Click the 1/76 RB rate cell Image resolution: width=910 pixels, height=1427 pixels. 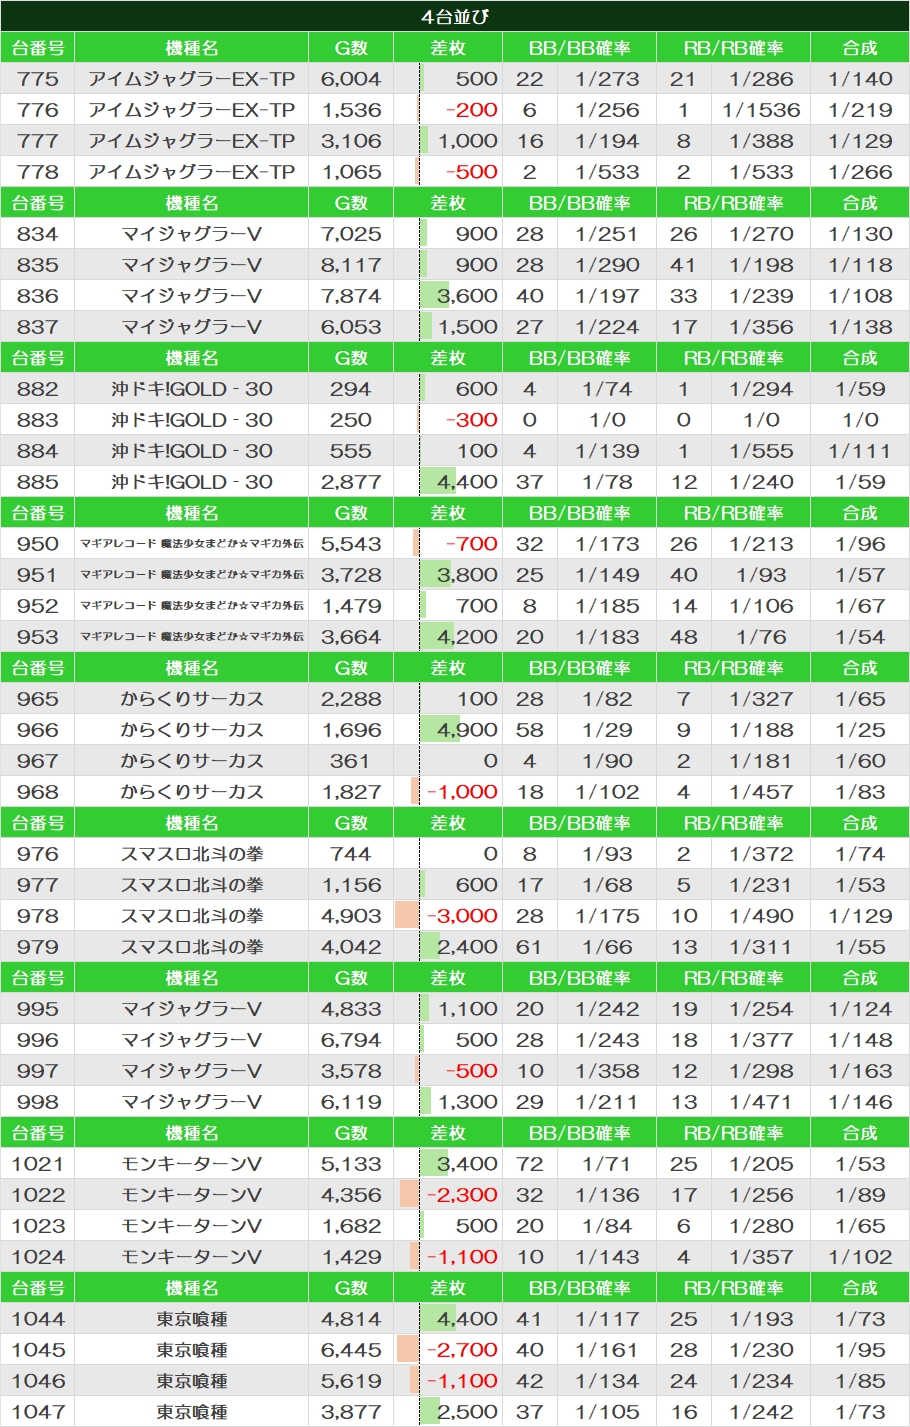pyautogui.click(x=761, y=637)
